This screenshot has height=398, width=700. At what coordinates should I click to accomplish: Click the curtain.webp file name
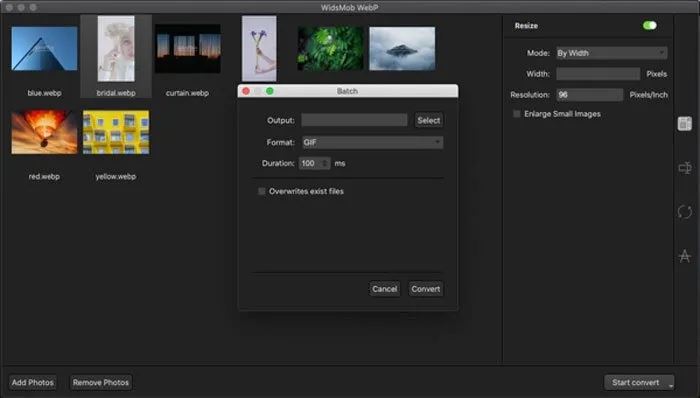[x=187, y=93]
